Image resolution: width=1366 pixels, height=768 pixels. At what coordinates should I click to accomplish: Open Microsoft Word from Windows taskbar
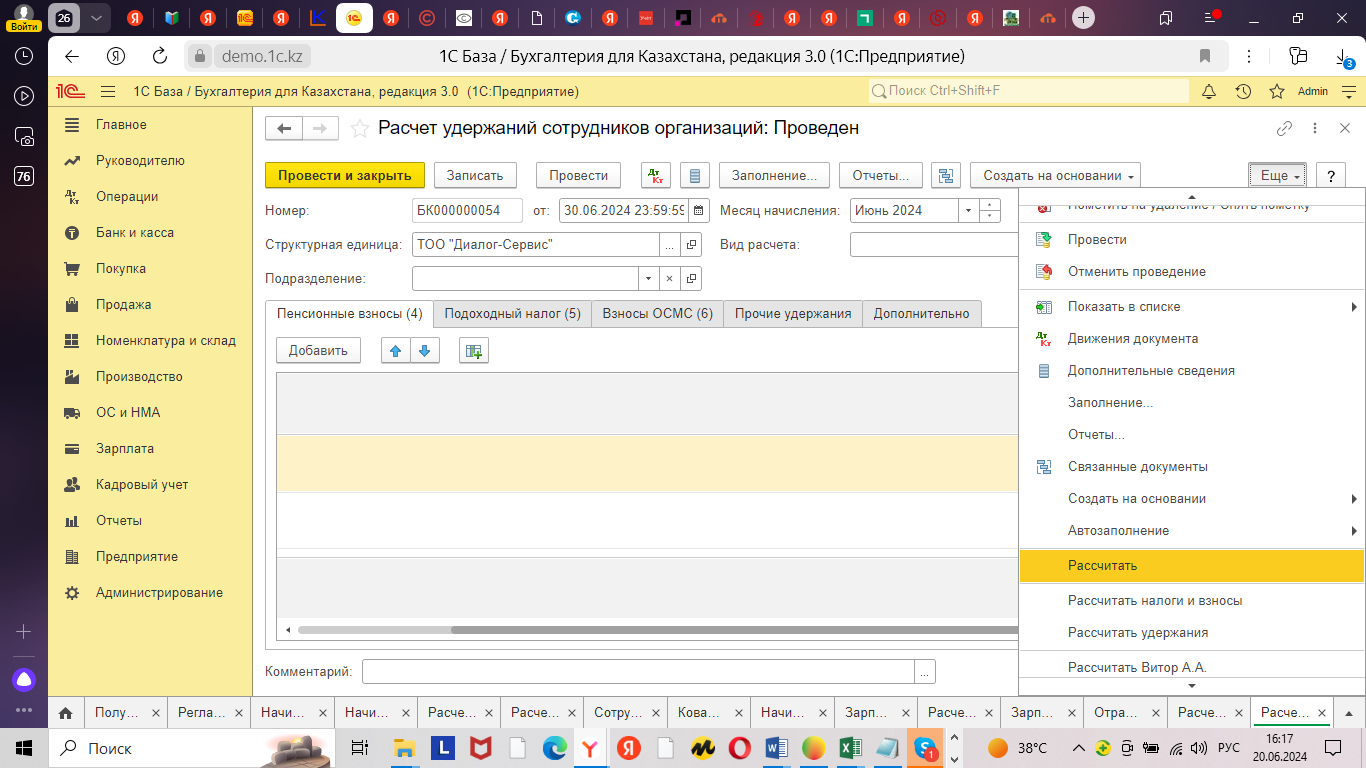[x=777, y=748]
